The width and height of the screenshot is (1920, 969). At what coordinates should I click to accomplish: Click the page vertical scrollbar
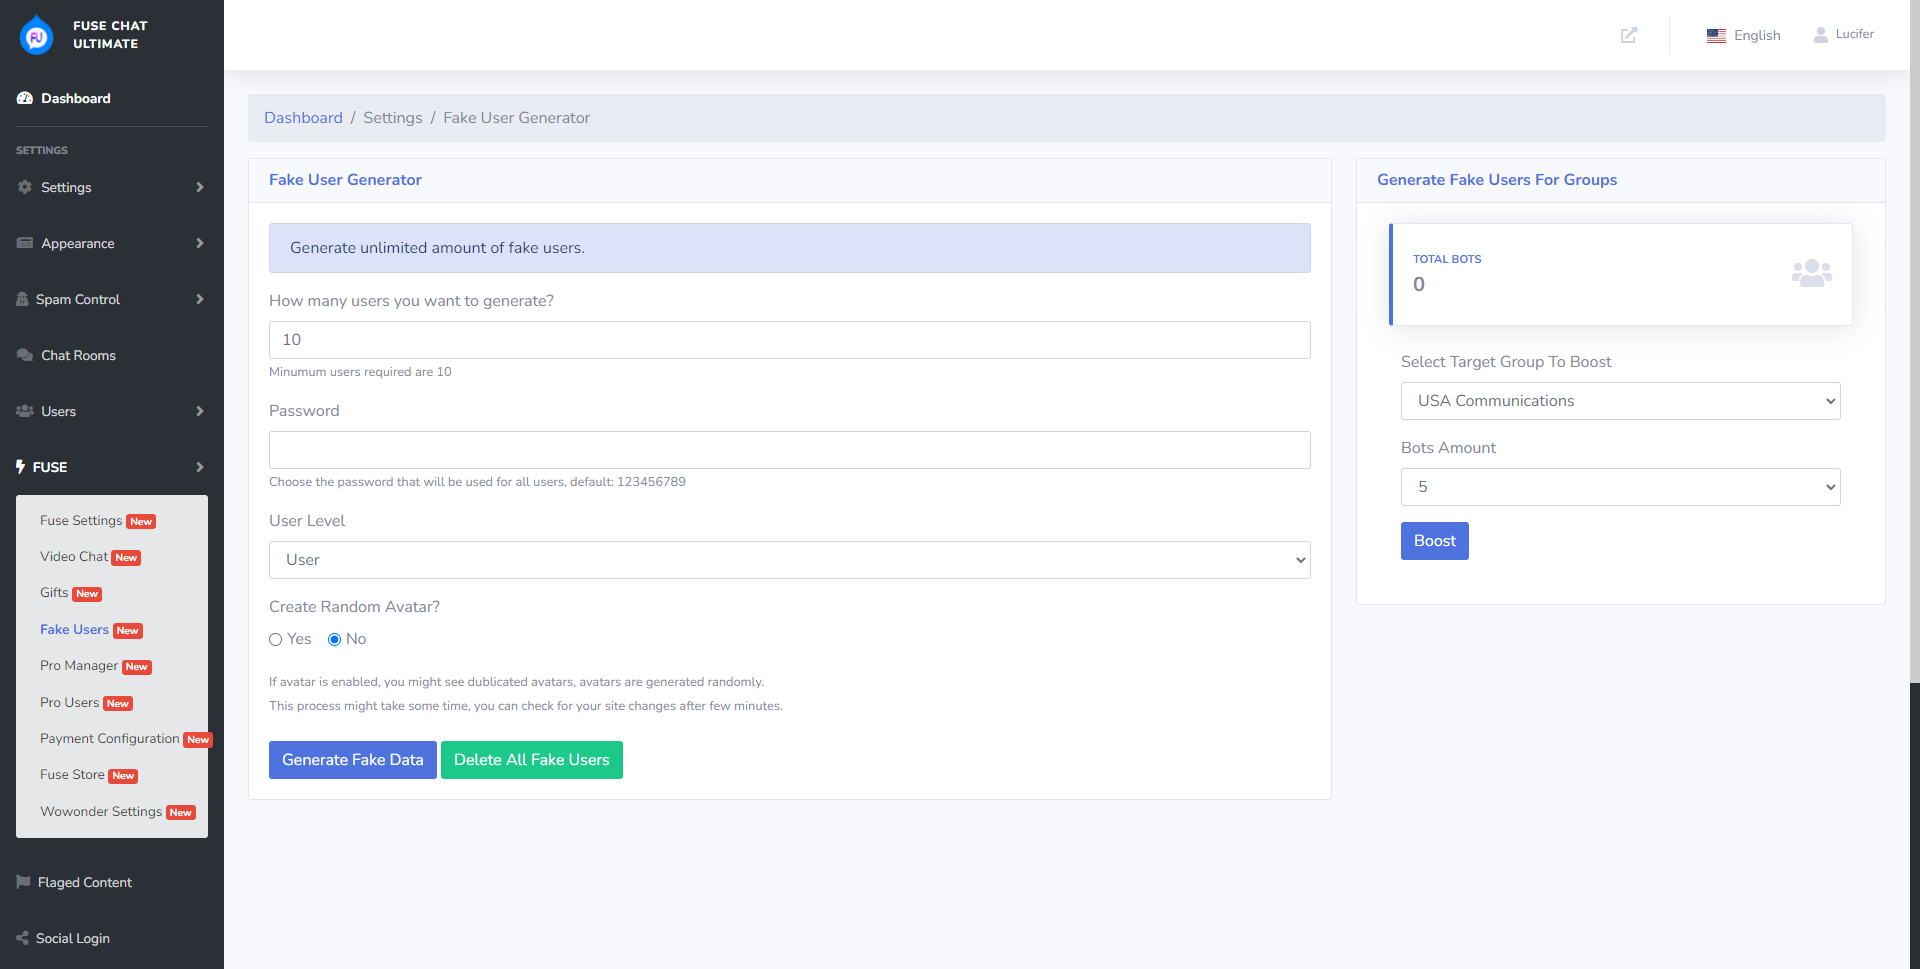(1915, 340)
